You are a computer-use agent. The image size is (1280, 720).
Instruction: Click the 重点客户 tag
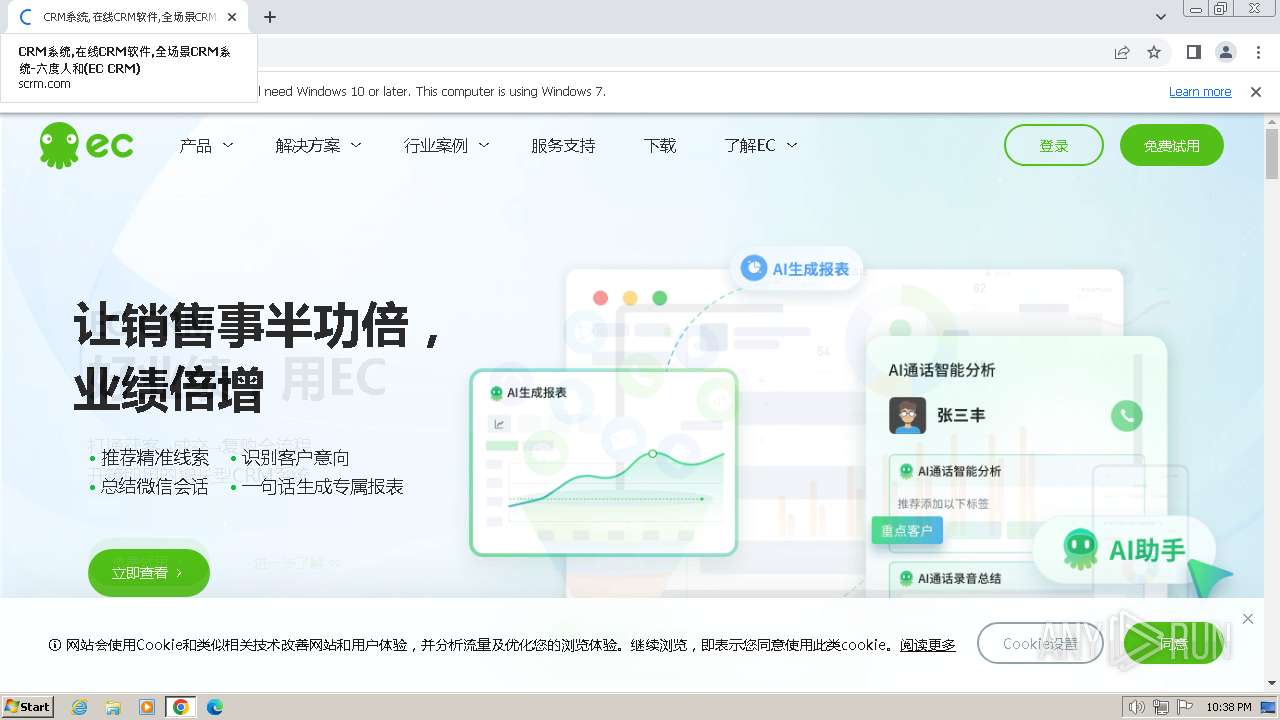[907, 531]
